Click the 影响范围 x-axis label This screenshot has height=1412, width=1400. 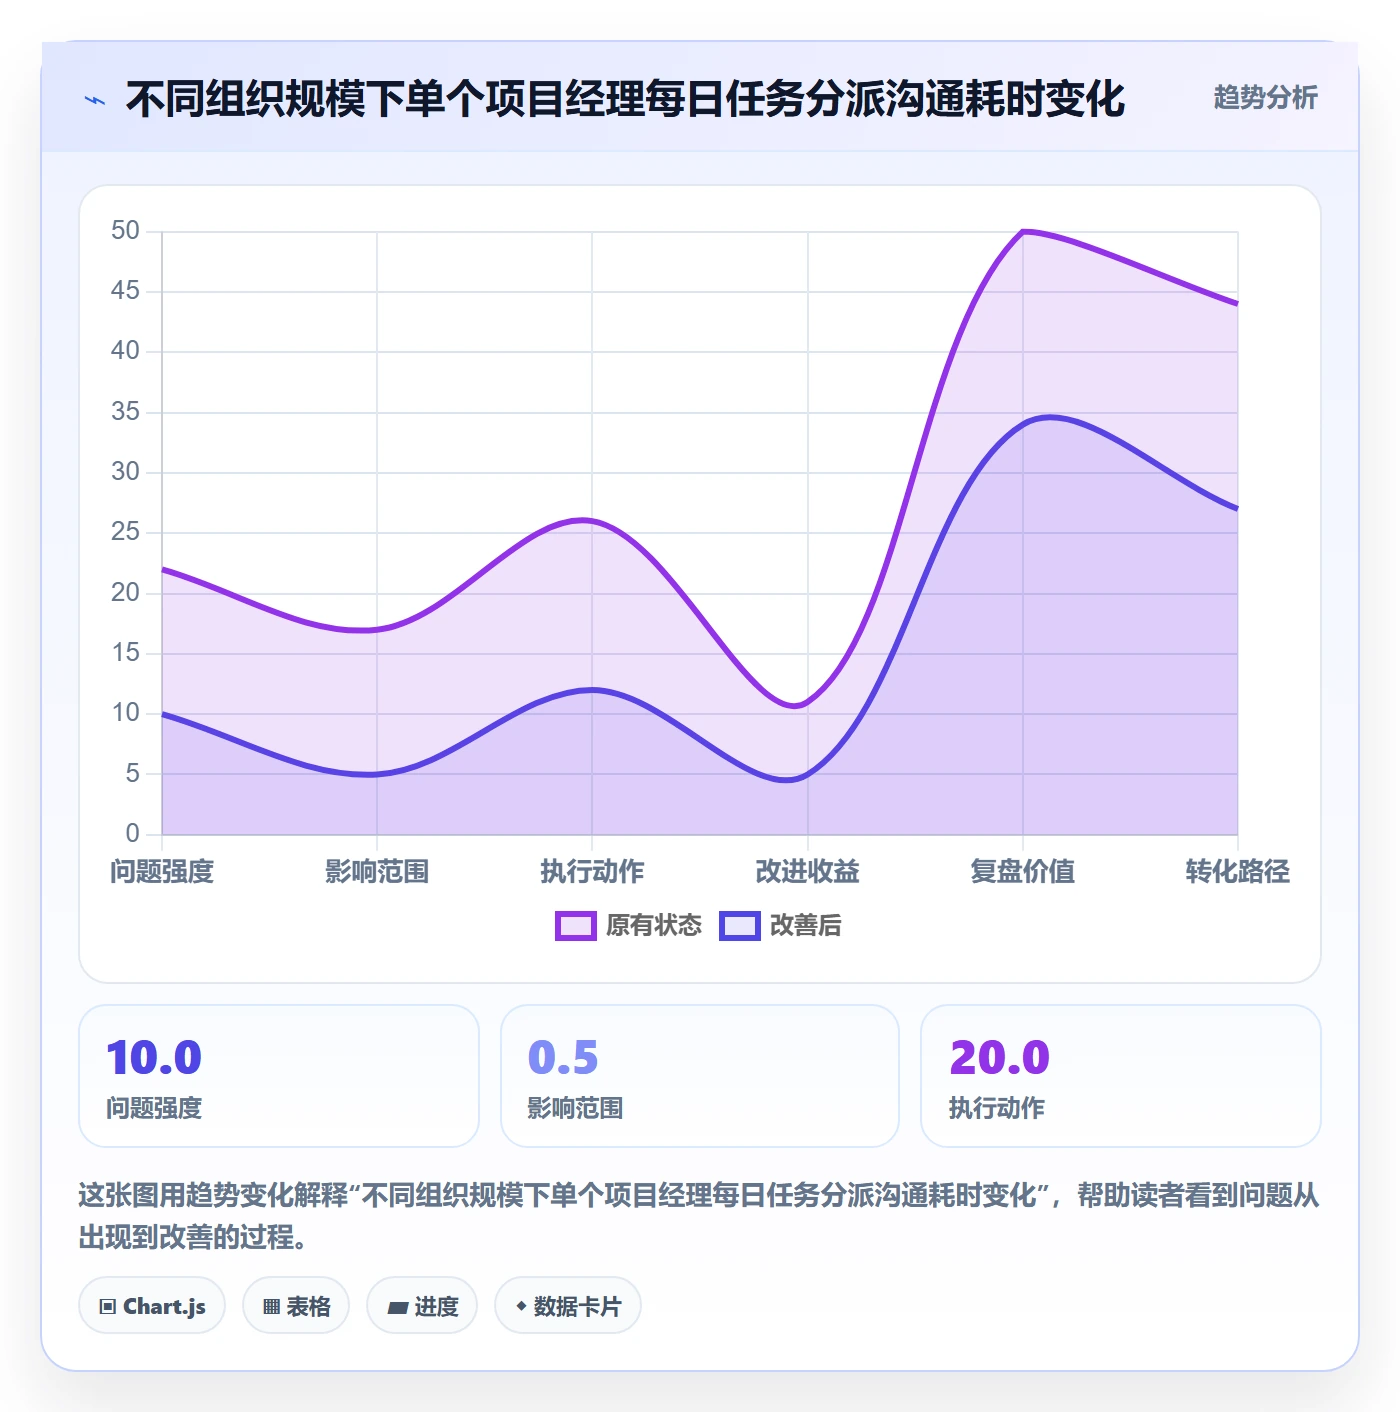tap(377, 872)
